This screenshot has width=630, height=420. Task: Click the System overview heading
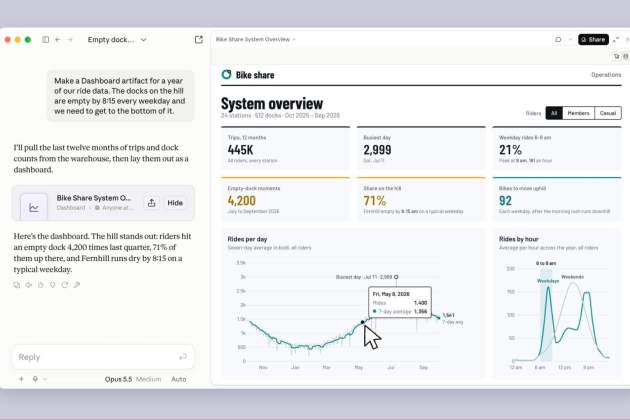click(x=272, y=103)
